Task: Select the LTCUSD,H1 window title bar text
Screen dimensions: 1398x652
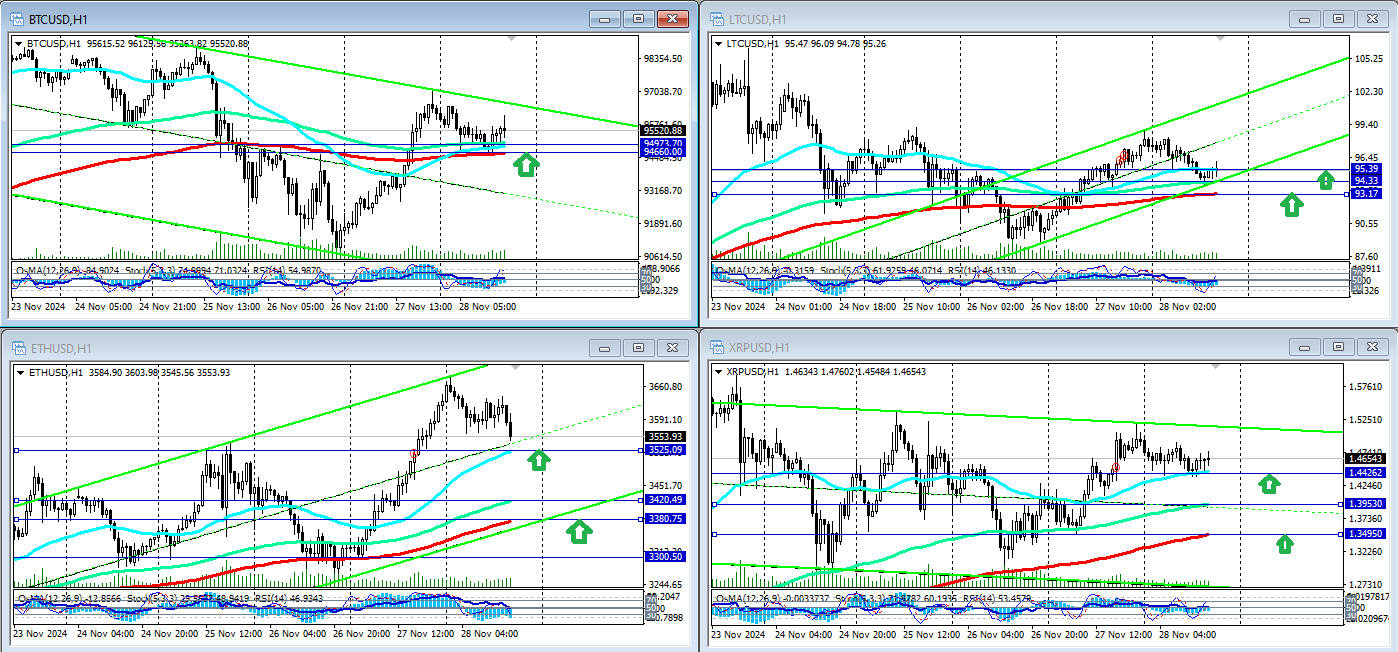Action: [x=757, y=19]
